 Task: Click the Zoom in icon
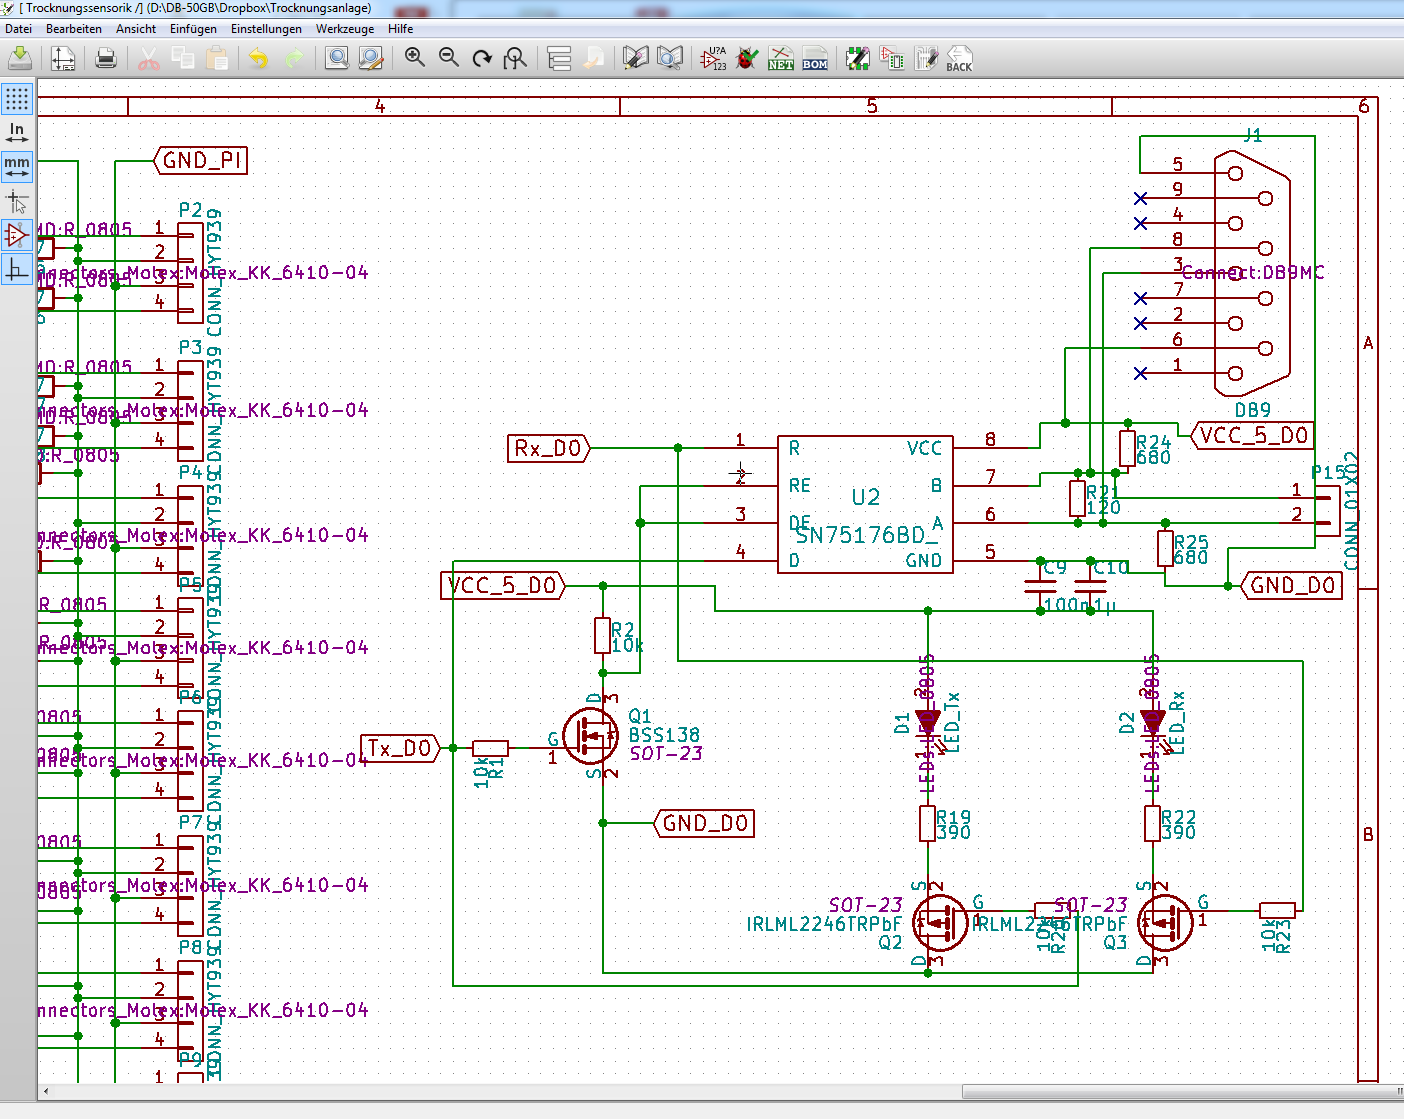click(414, 58)
